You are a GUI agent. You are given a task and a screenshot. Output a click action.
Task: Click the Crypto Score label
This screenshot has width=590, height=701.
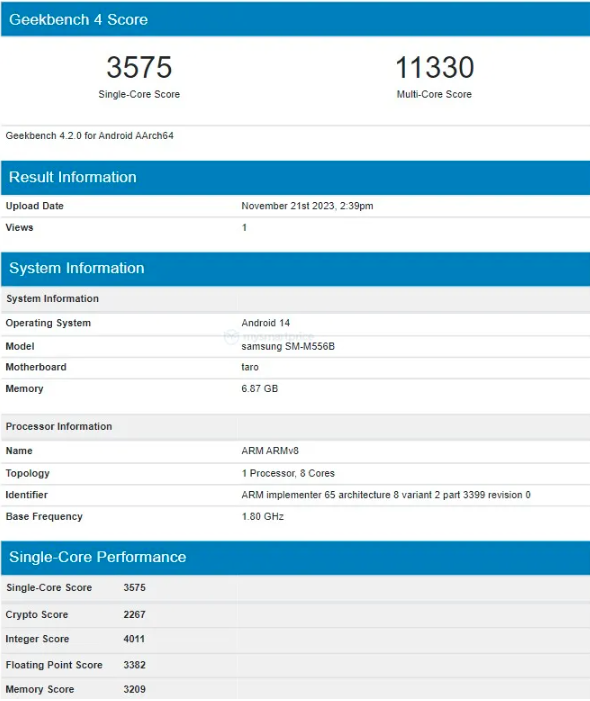[x=37, y=615]
